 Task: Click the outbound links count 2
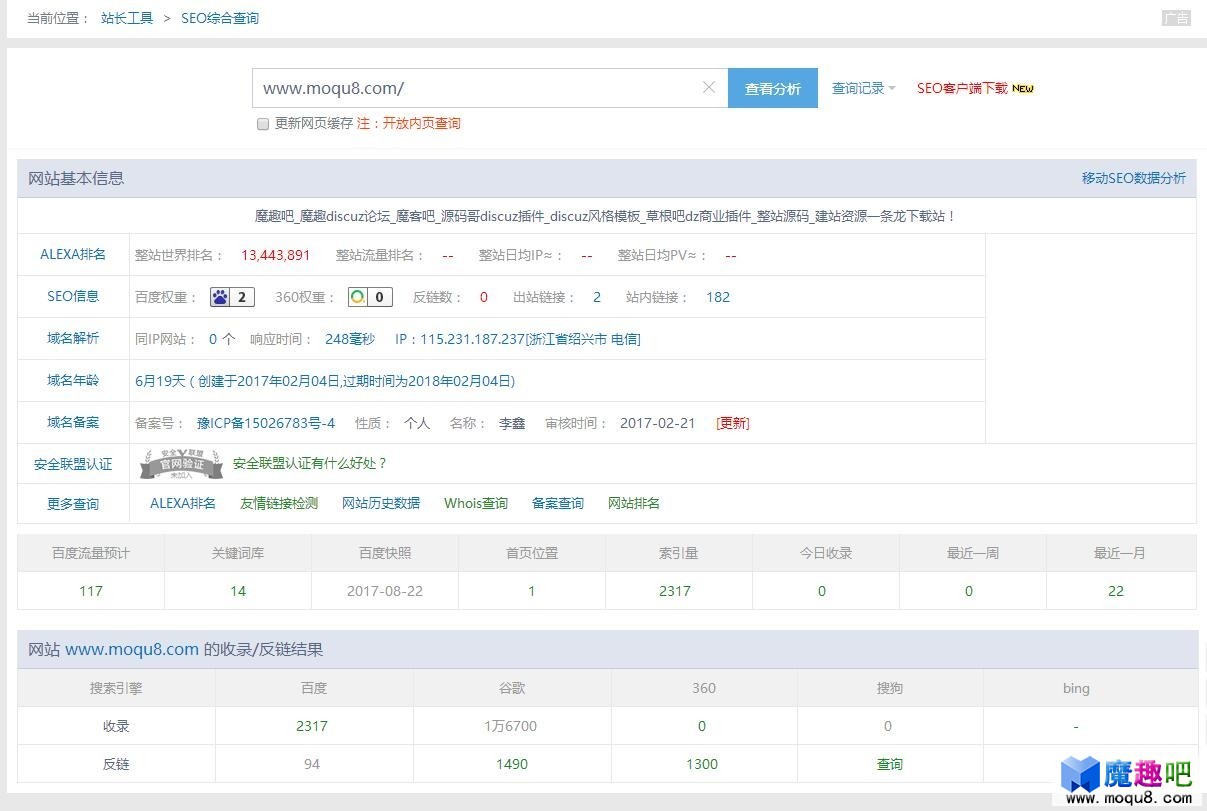coord(597,297)
